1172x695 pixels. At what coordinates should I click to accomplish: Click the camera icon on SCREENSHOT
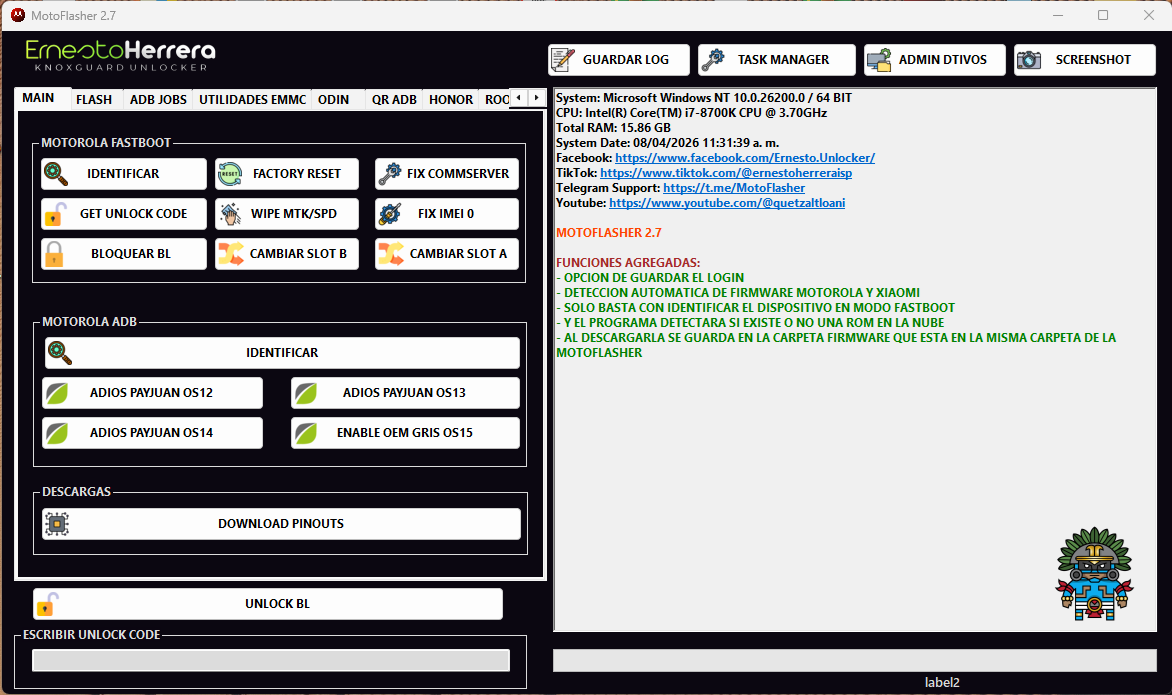point(1029,60)
